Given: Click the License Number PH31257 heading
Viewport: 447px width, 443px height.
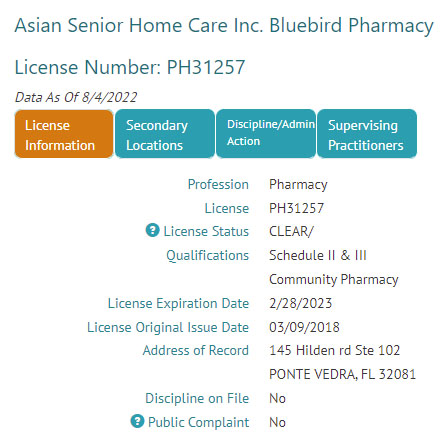Looking at the screenshot, I should tap(130, 67).
